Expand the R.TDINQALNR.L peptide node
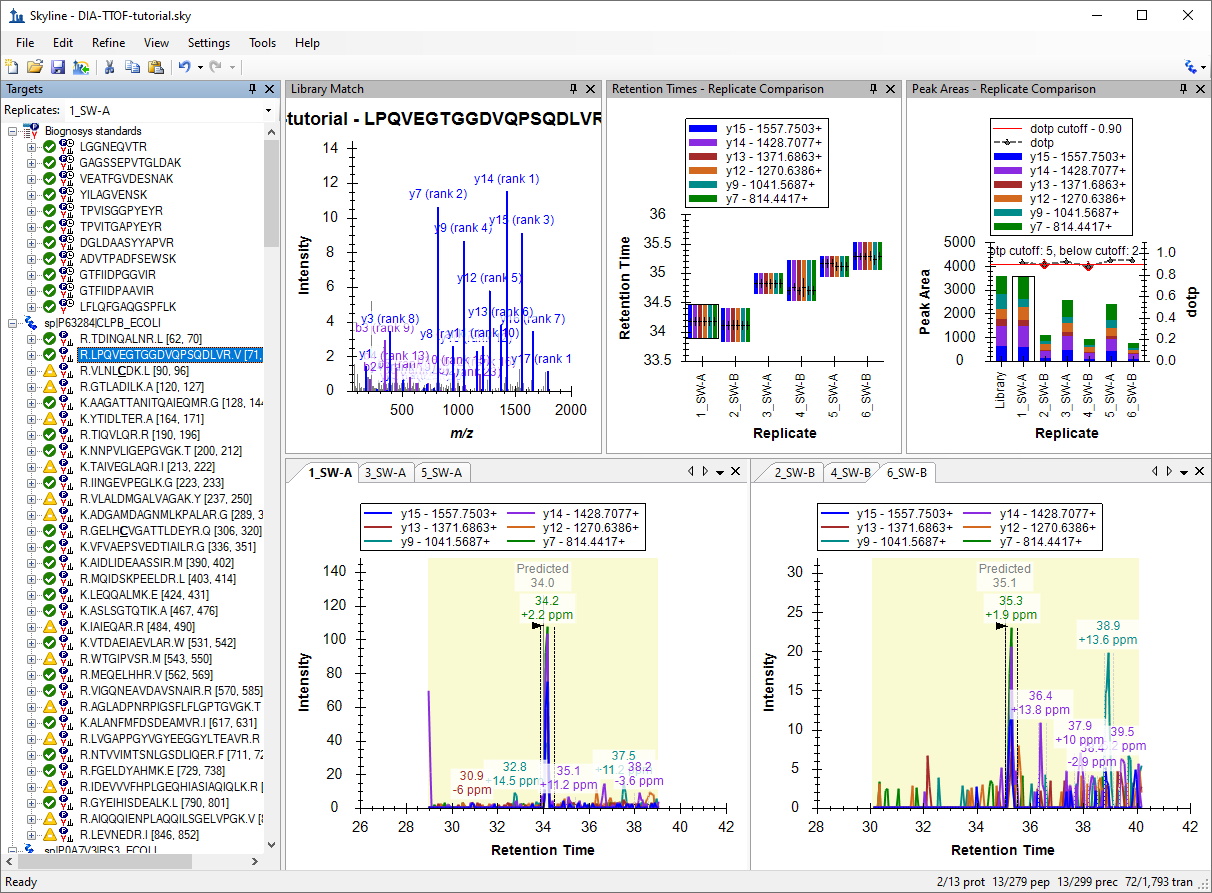The image size is (1212, 893). click(31, 339)
